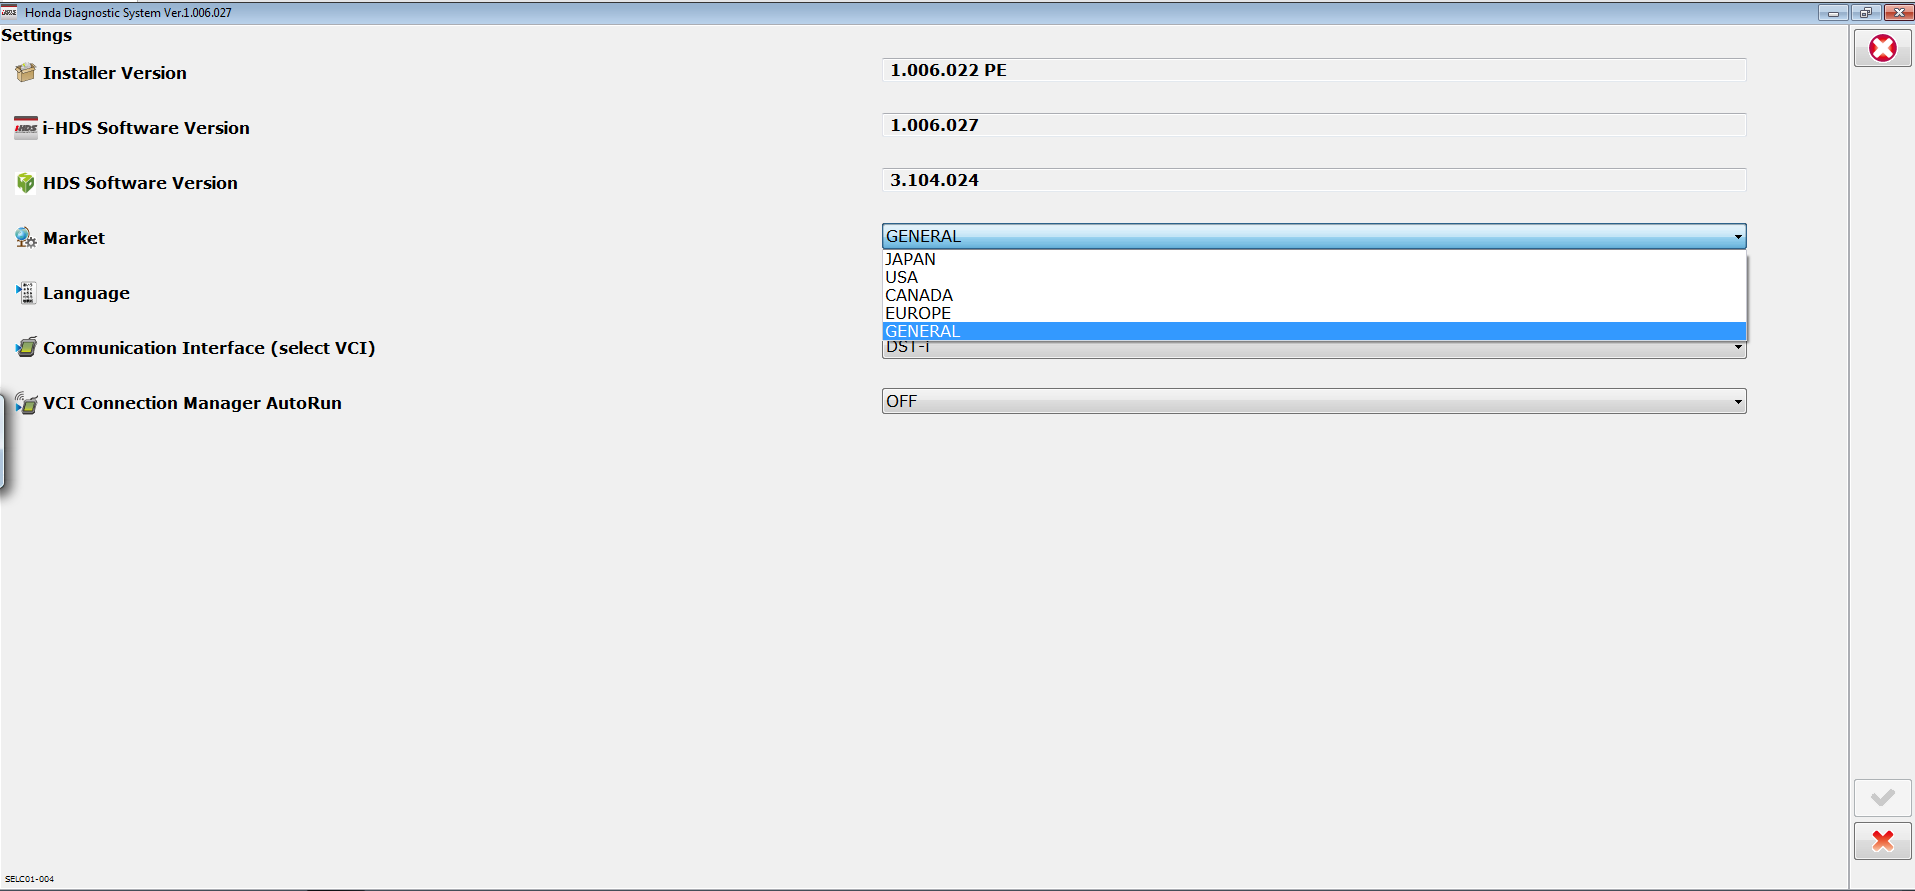Click the Communication Interface icon

coord(26,348)
